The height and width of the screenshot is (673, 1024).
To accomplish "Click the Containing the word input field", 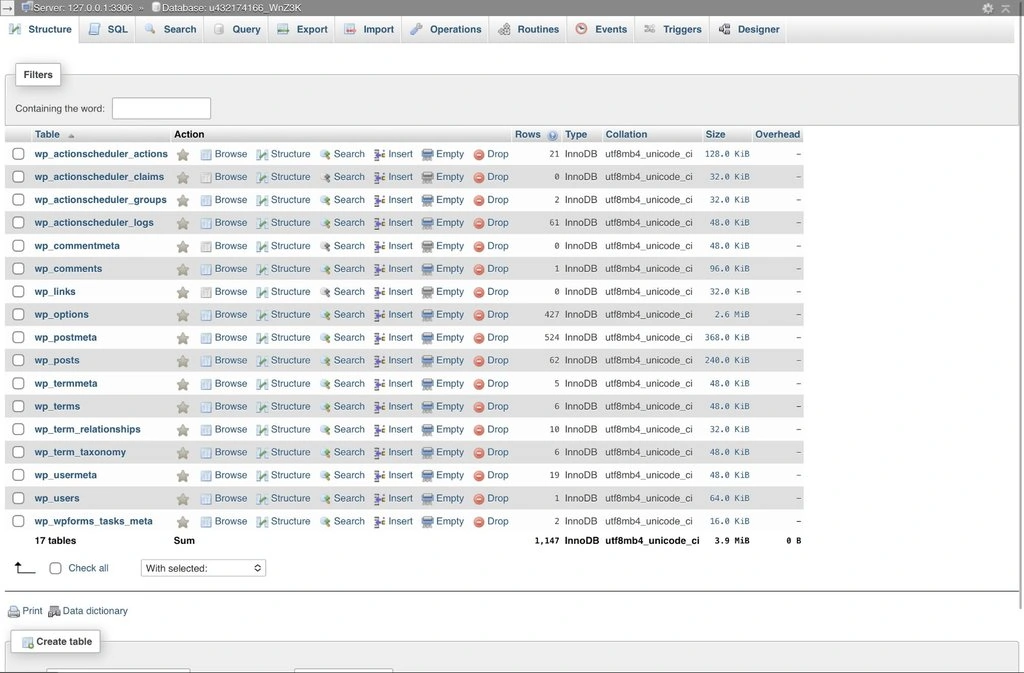I will 160,107.
